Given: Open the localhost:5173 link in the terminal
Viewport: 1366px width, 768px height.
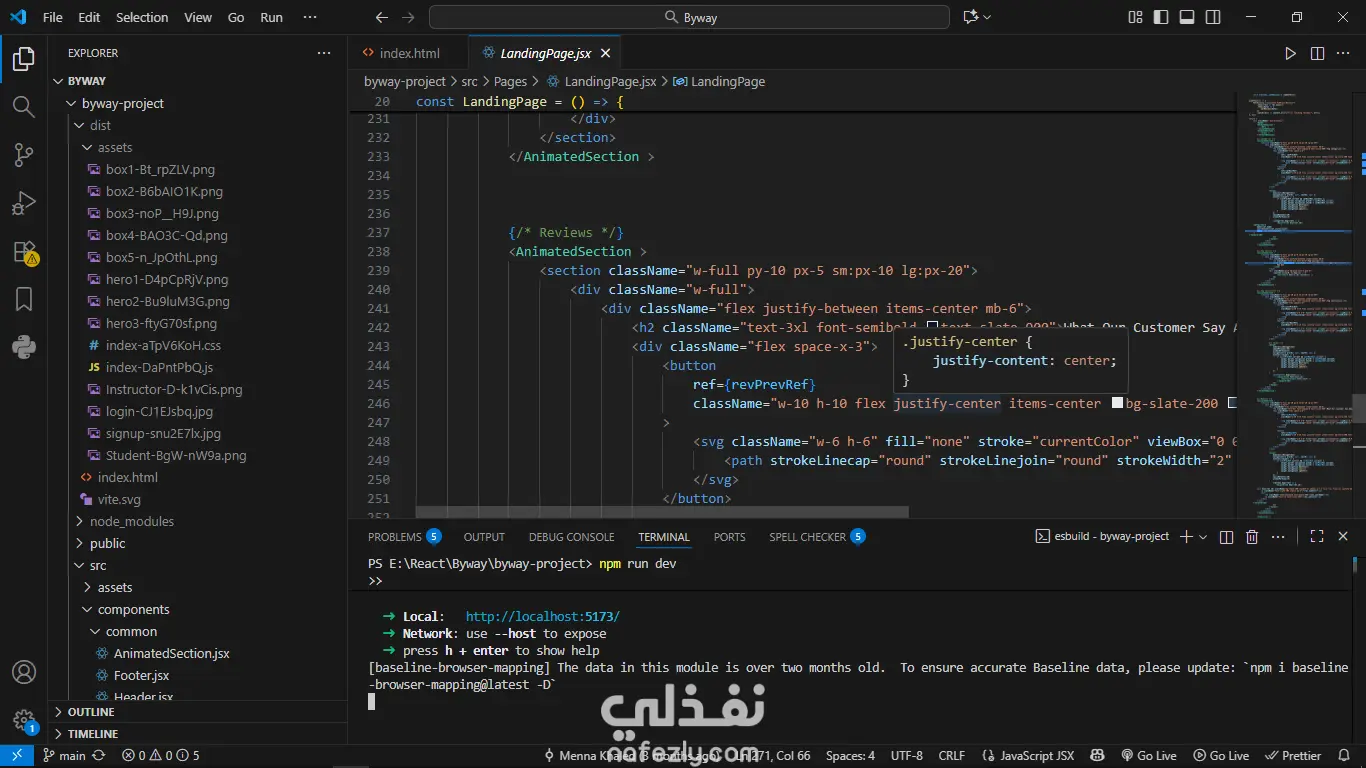Looking at the screenshot, I should coord(543,616).
